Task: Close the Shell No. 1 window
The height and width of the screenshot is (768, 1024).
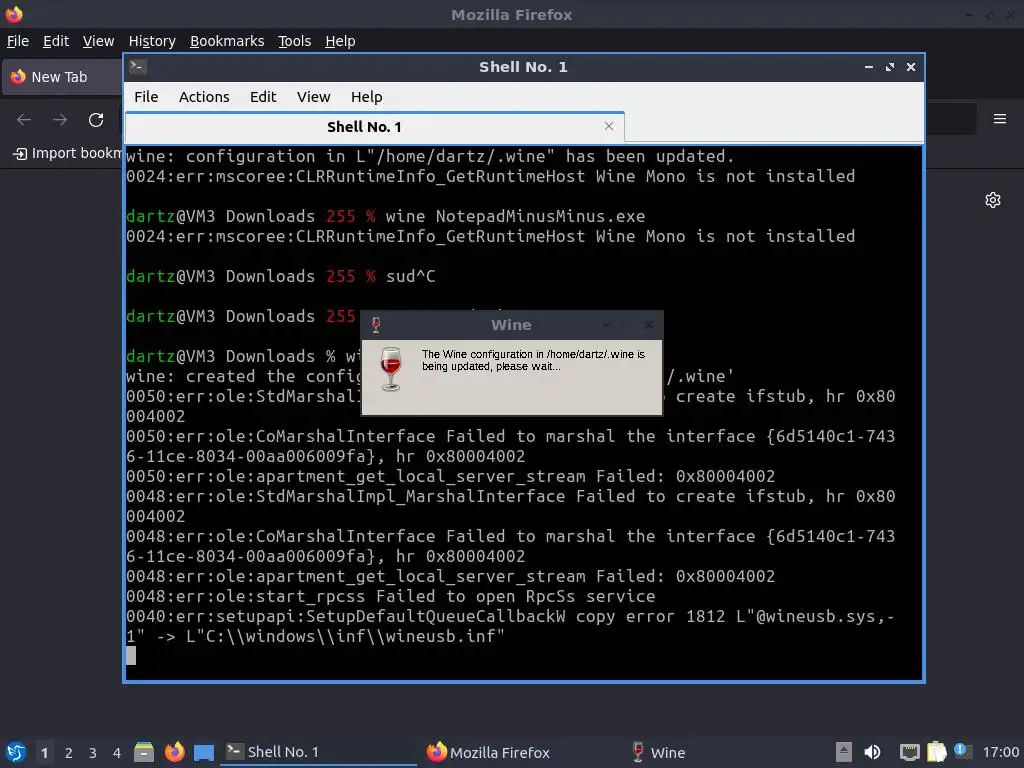Action: 911,67
